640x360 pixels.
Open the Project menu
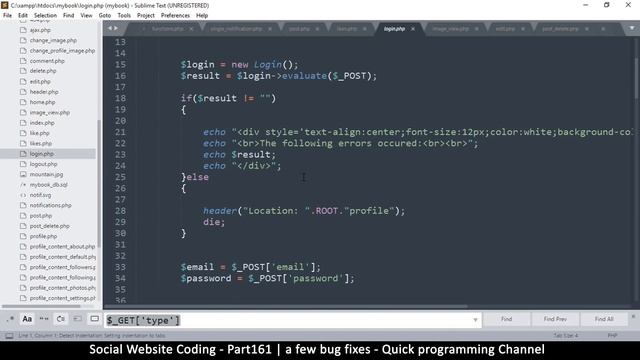(x=146, y=16)
